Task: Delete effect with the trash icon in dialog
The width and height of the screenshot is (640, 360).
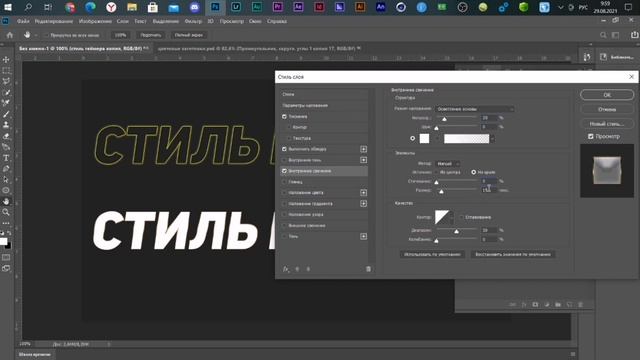Action: pyautogui.click(x=368, y=269)
